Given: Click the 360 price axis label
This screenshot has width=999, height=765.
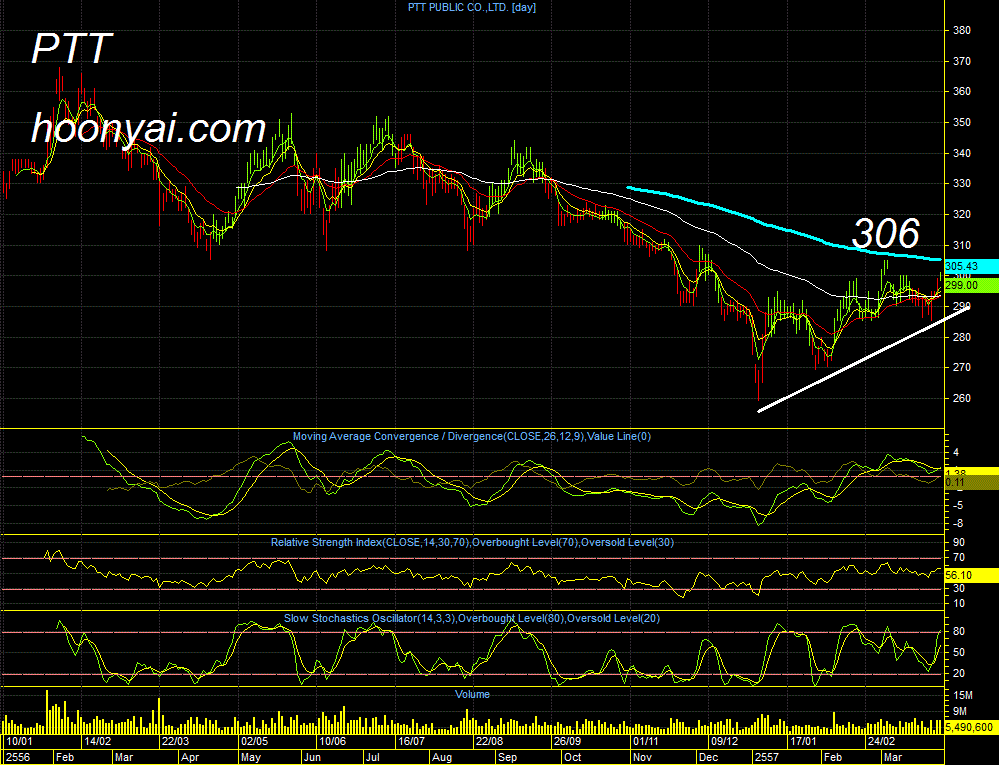Looking at the screenshot, I should click(961, 91).
